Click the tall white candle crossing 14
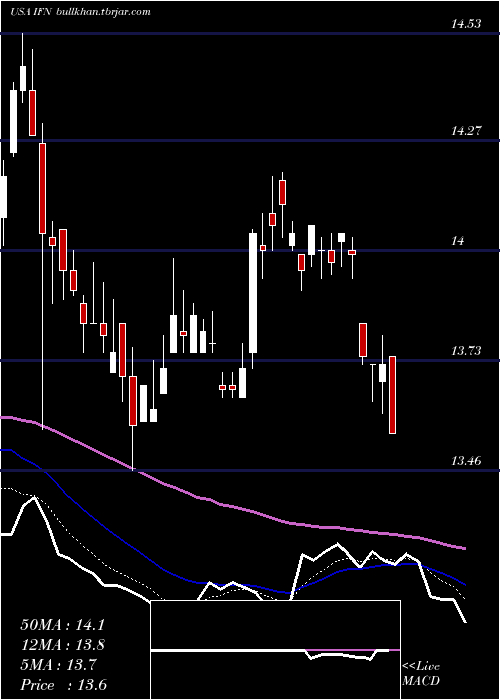This screenshot has height=700, width=500. pos(253,292)
